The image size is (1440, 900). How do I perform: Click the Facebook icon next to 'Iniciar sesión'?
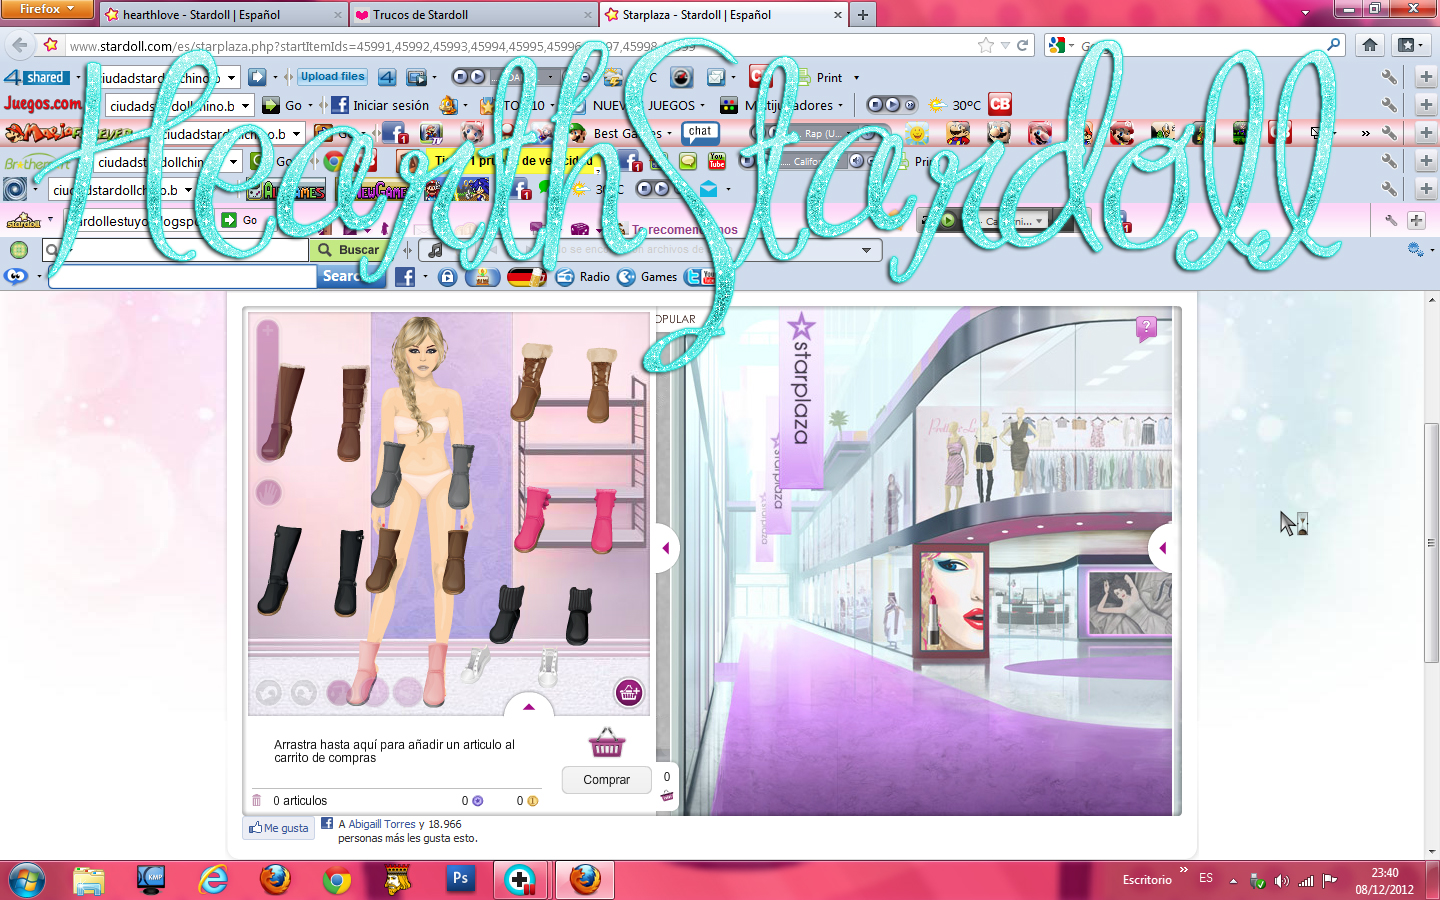point(340,105)
